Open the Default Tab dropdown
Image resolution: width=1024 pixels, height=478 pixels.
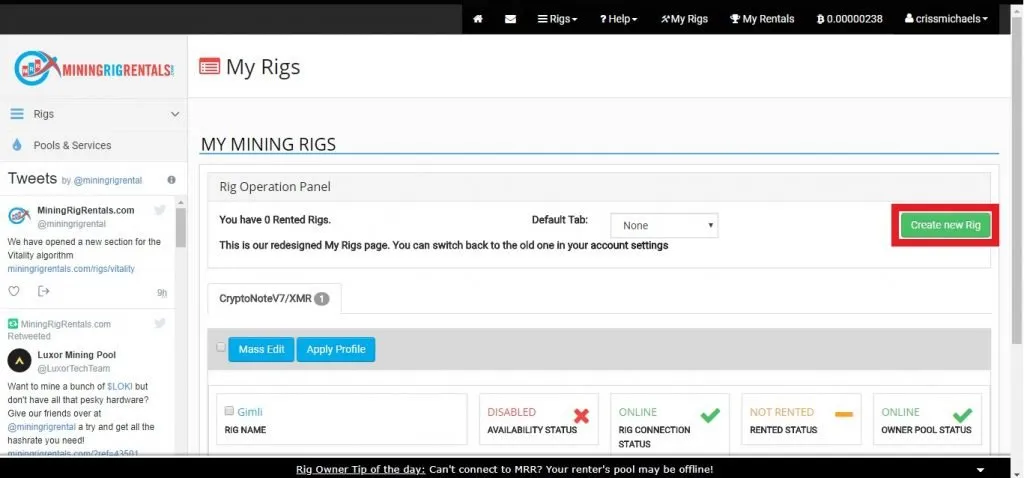pos(664,225)
